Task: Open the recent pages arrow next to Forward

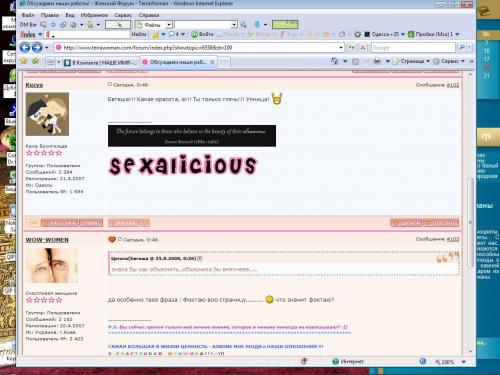Action: 46,48
